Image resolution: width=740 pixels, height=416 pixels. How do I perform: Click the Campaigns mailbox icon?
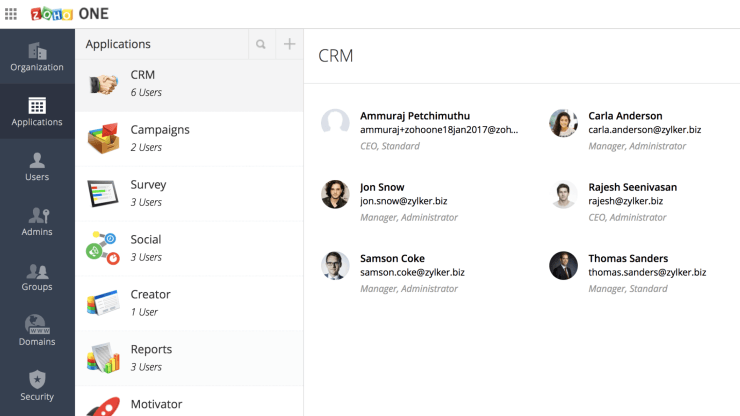click(x=103, y=138)
